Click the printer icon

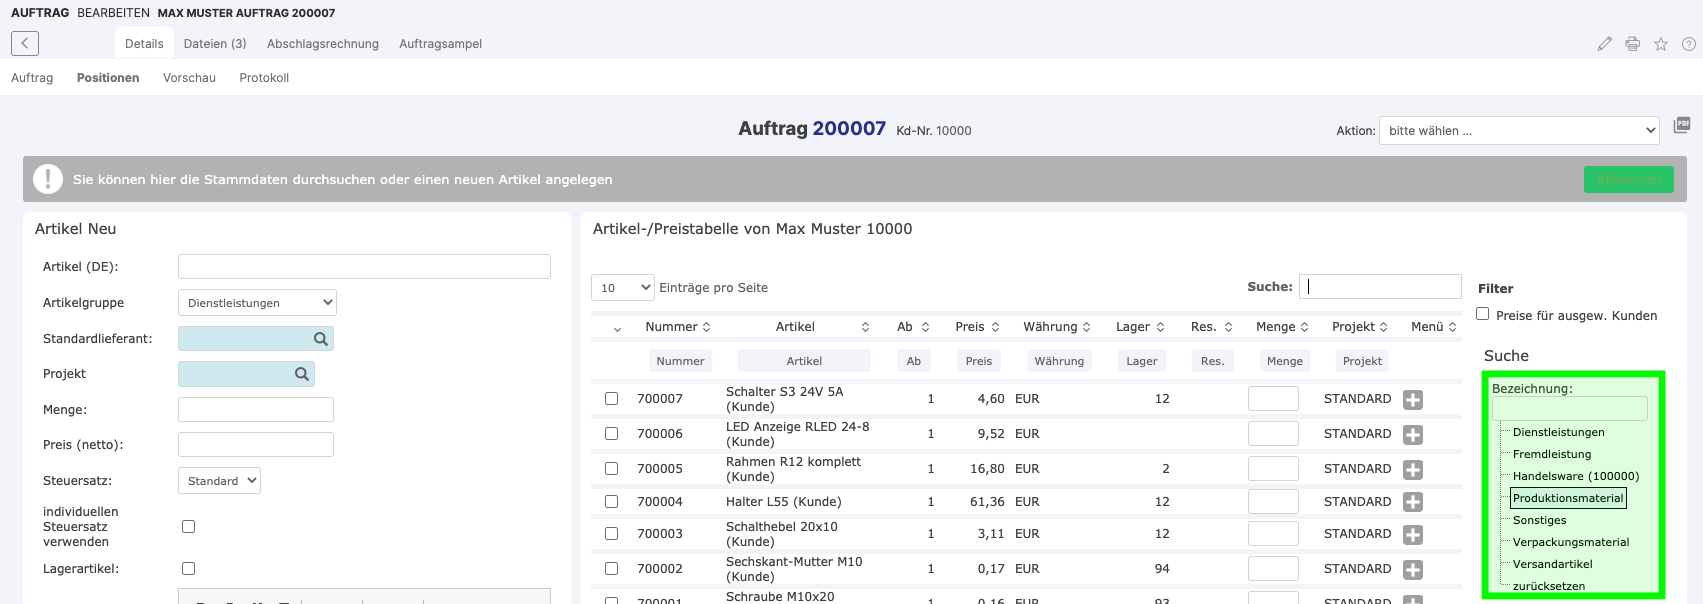pyautogui.click(x=1632, y=44)
